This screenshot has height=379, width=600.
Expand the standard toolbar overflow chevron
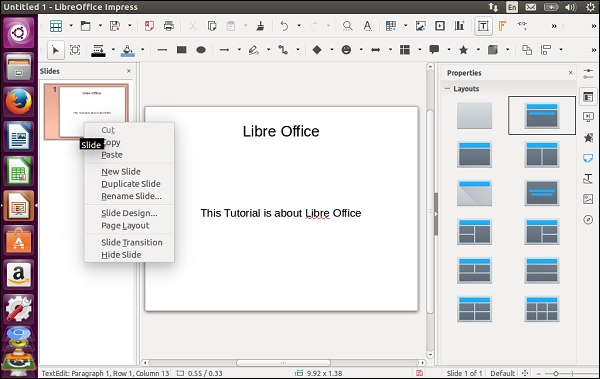coord(554,26)
